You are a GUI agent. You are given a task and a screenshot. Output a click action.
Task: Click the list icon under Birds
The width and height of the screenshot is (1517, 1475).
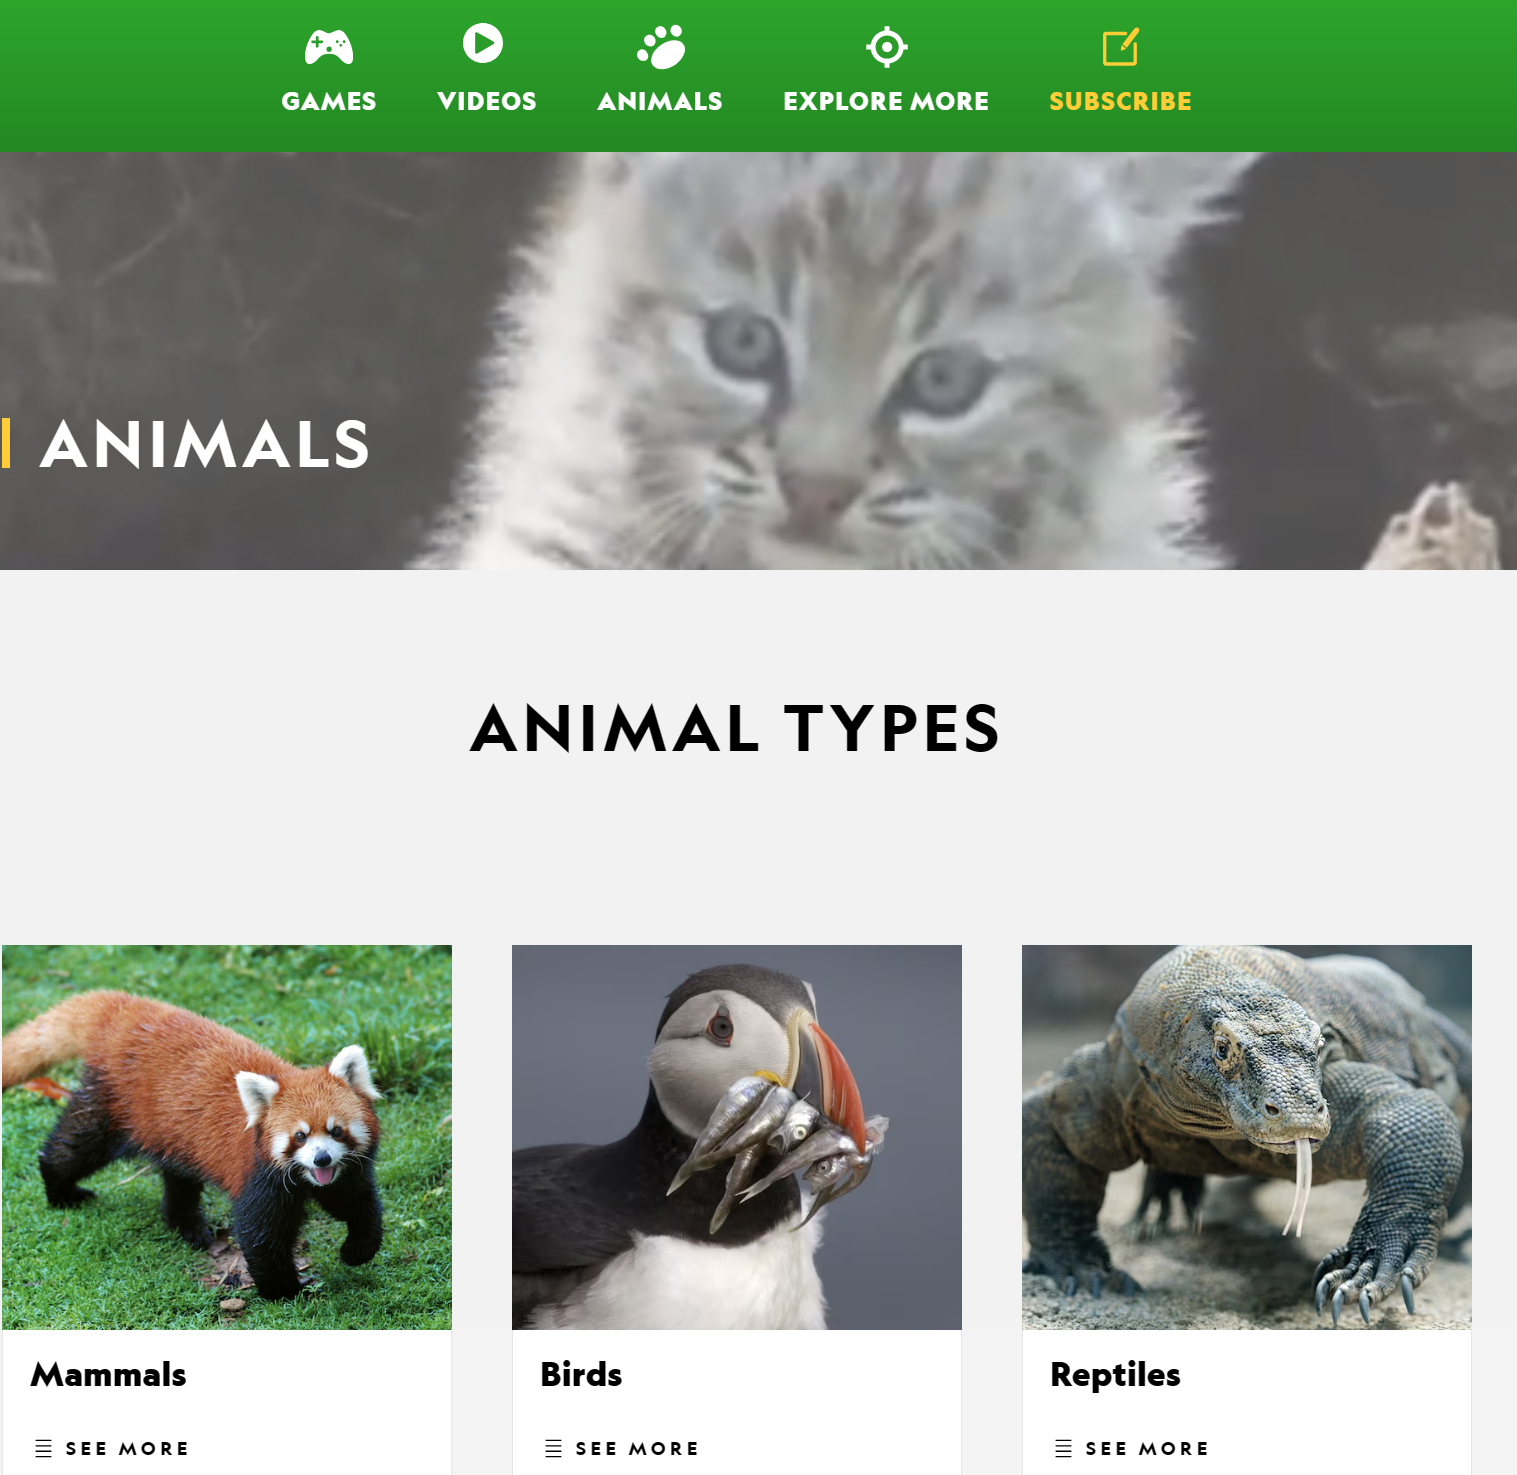pos(553,1448)
